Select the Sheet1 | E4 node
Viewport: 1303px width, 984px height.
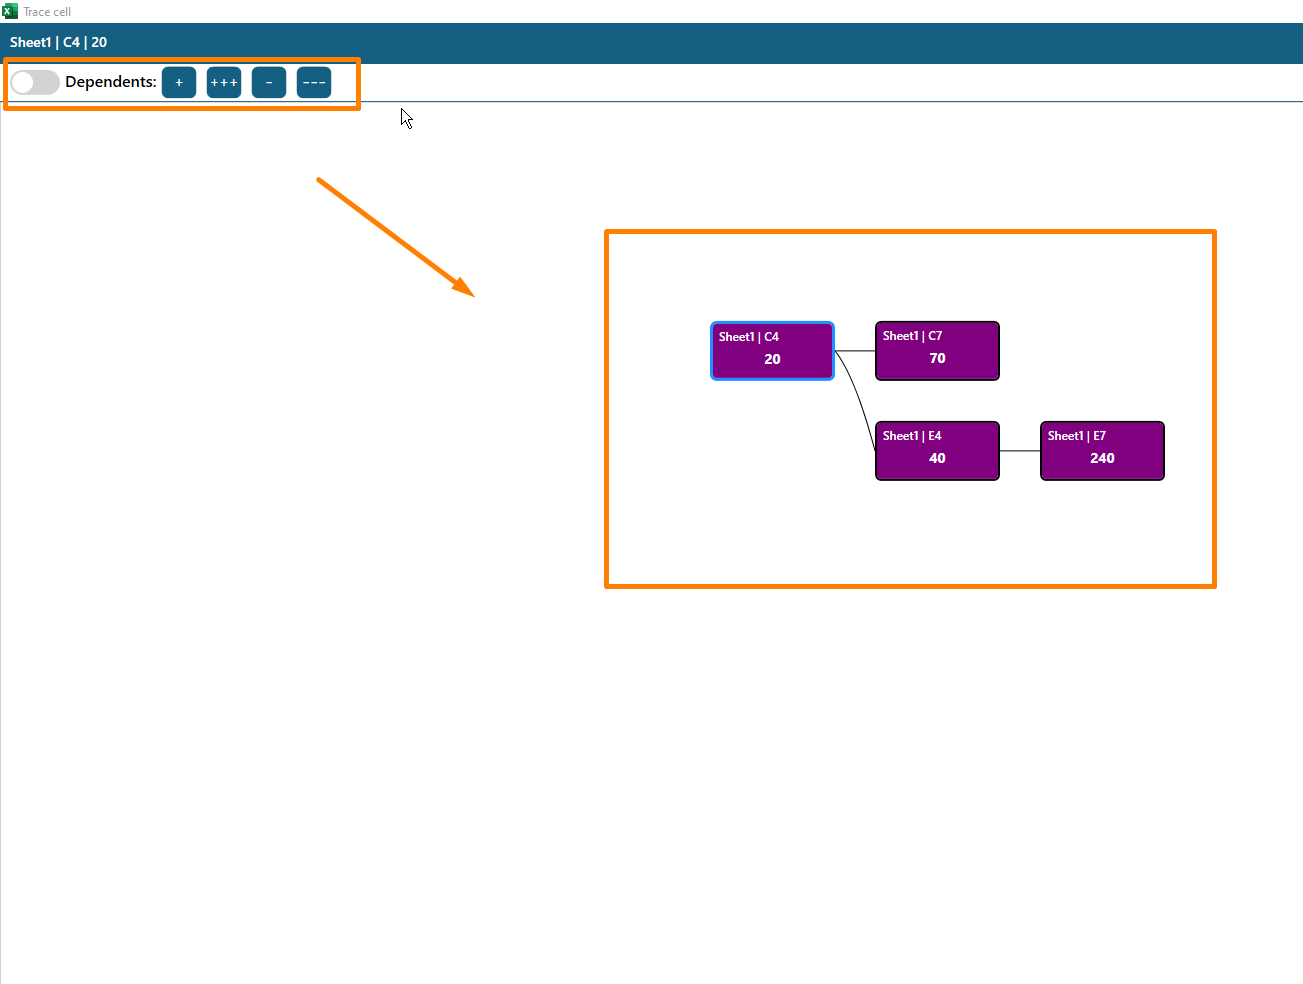click(937, 450)
